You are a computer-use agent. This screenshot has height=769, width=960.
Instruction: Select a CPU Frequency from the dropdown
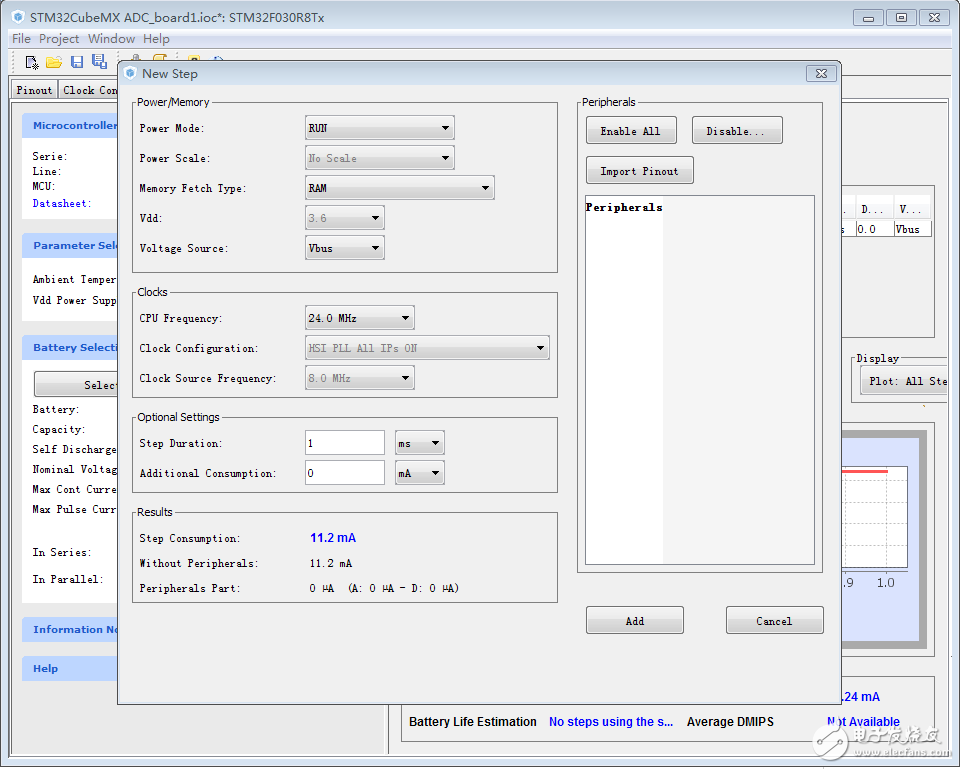pos(359,318)
